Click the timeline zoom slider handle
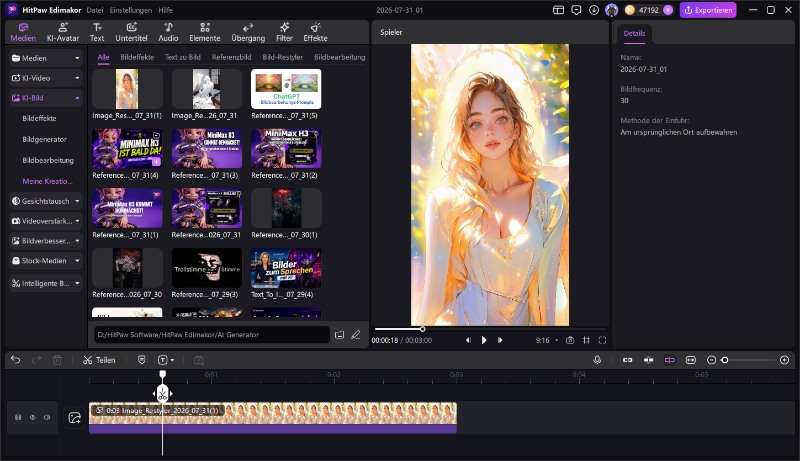The height and width of the screenshot is (461, 800). click(724, 360)
